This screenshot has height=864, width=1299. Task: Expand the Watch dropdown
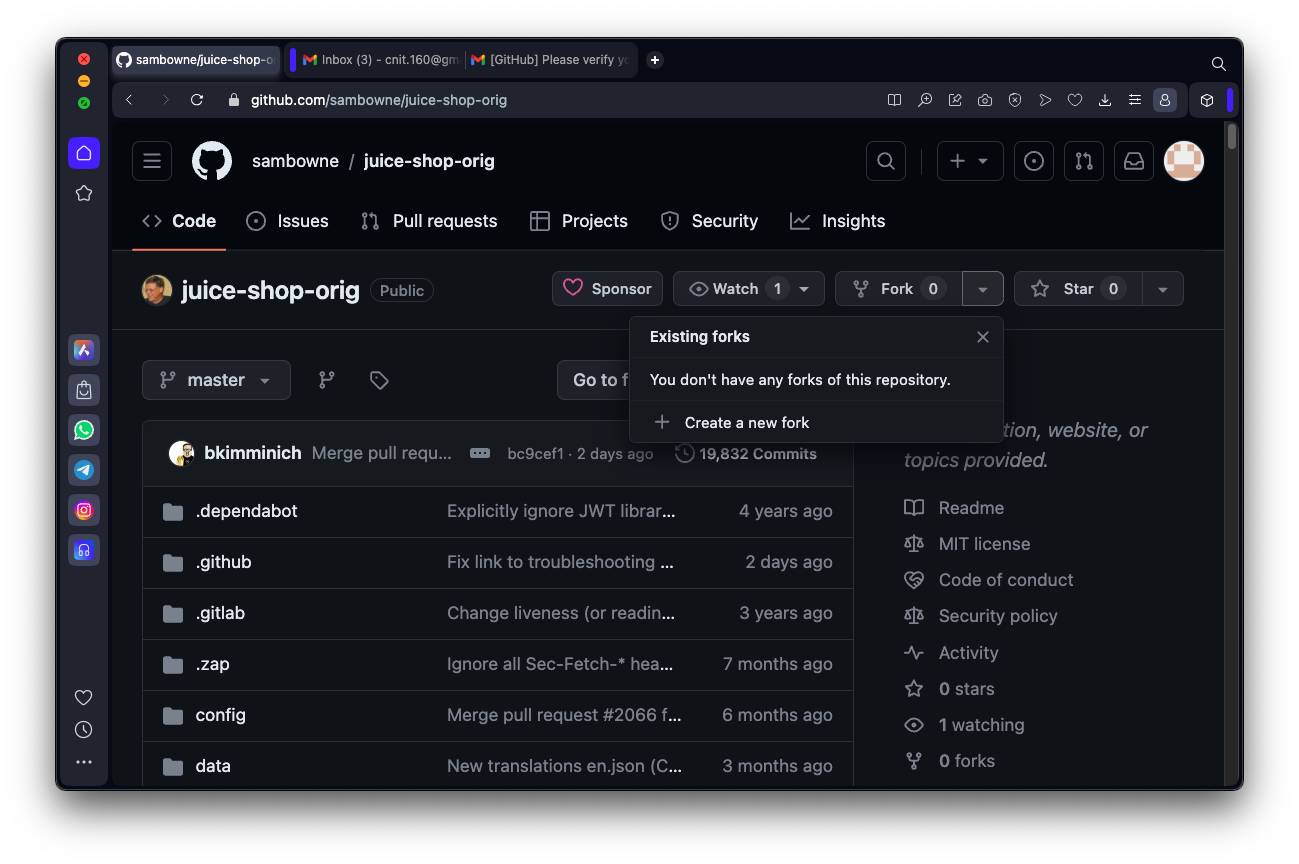point(749,289)
